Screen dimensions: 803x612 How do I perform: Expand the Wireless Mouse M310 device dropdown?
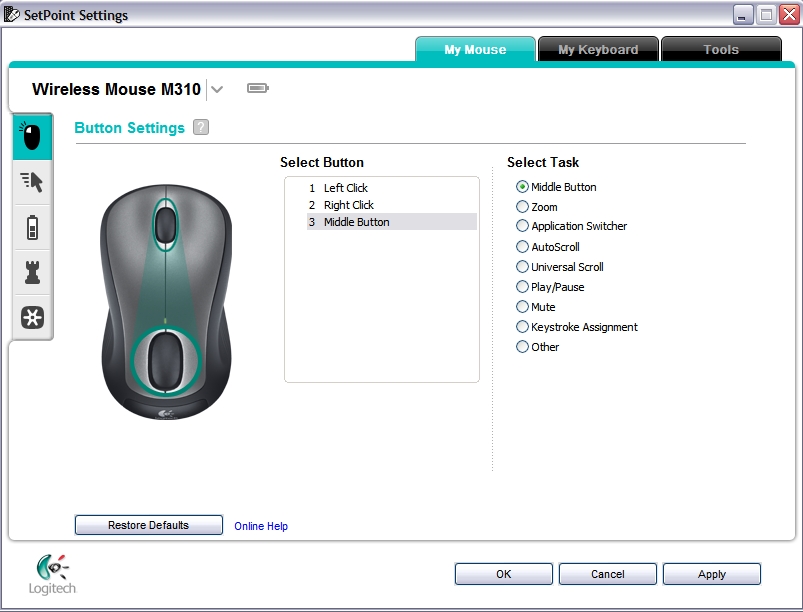pyautogui.click(x=217, y=90)
